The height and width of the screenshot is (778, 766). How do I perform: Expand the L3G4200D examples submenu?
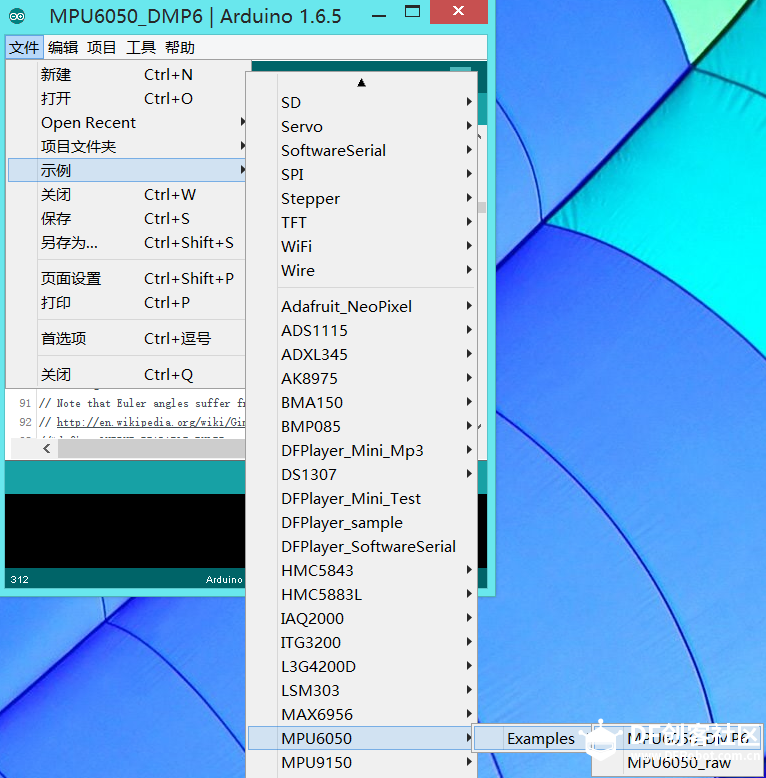point(362,666)
